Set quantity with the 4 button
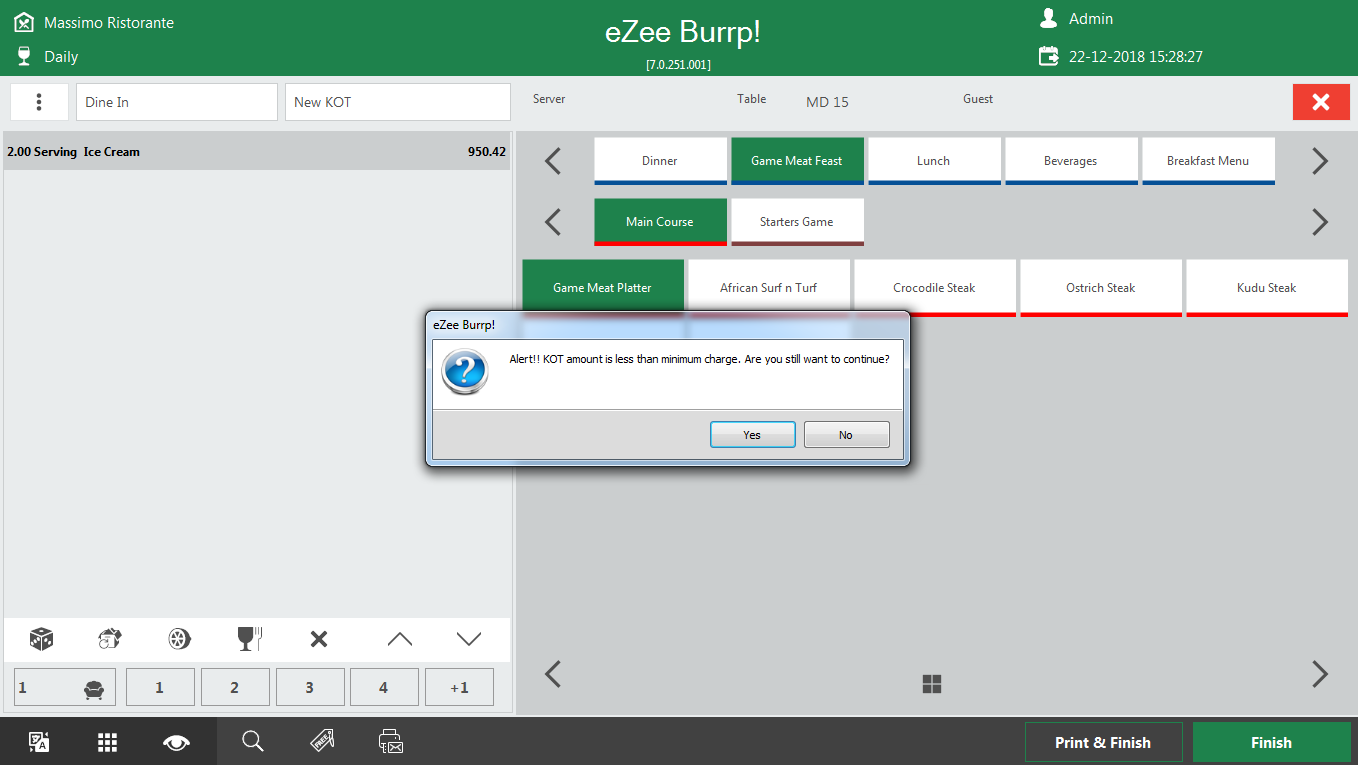The width and height of the screenshot is (1358, 765). tap(384, 688)
